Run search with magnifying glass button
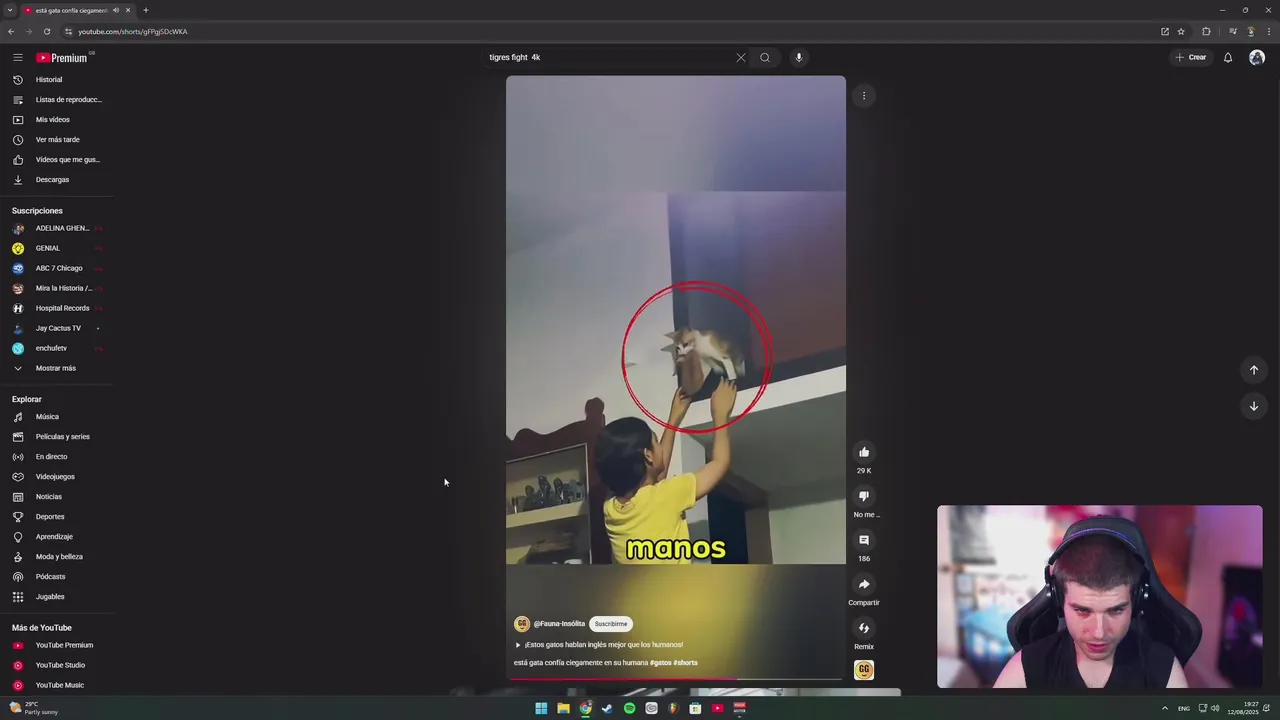The height and width of the screenshot is (720, 1280). pyautogui.click(x=765, y=57)
